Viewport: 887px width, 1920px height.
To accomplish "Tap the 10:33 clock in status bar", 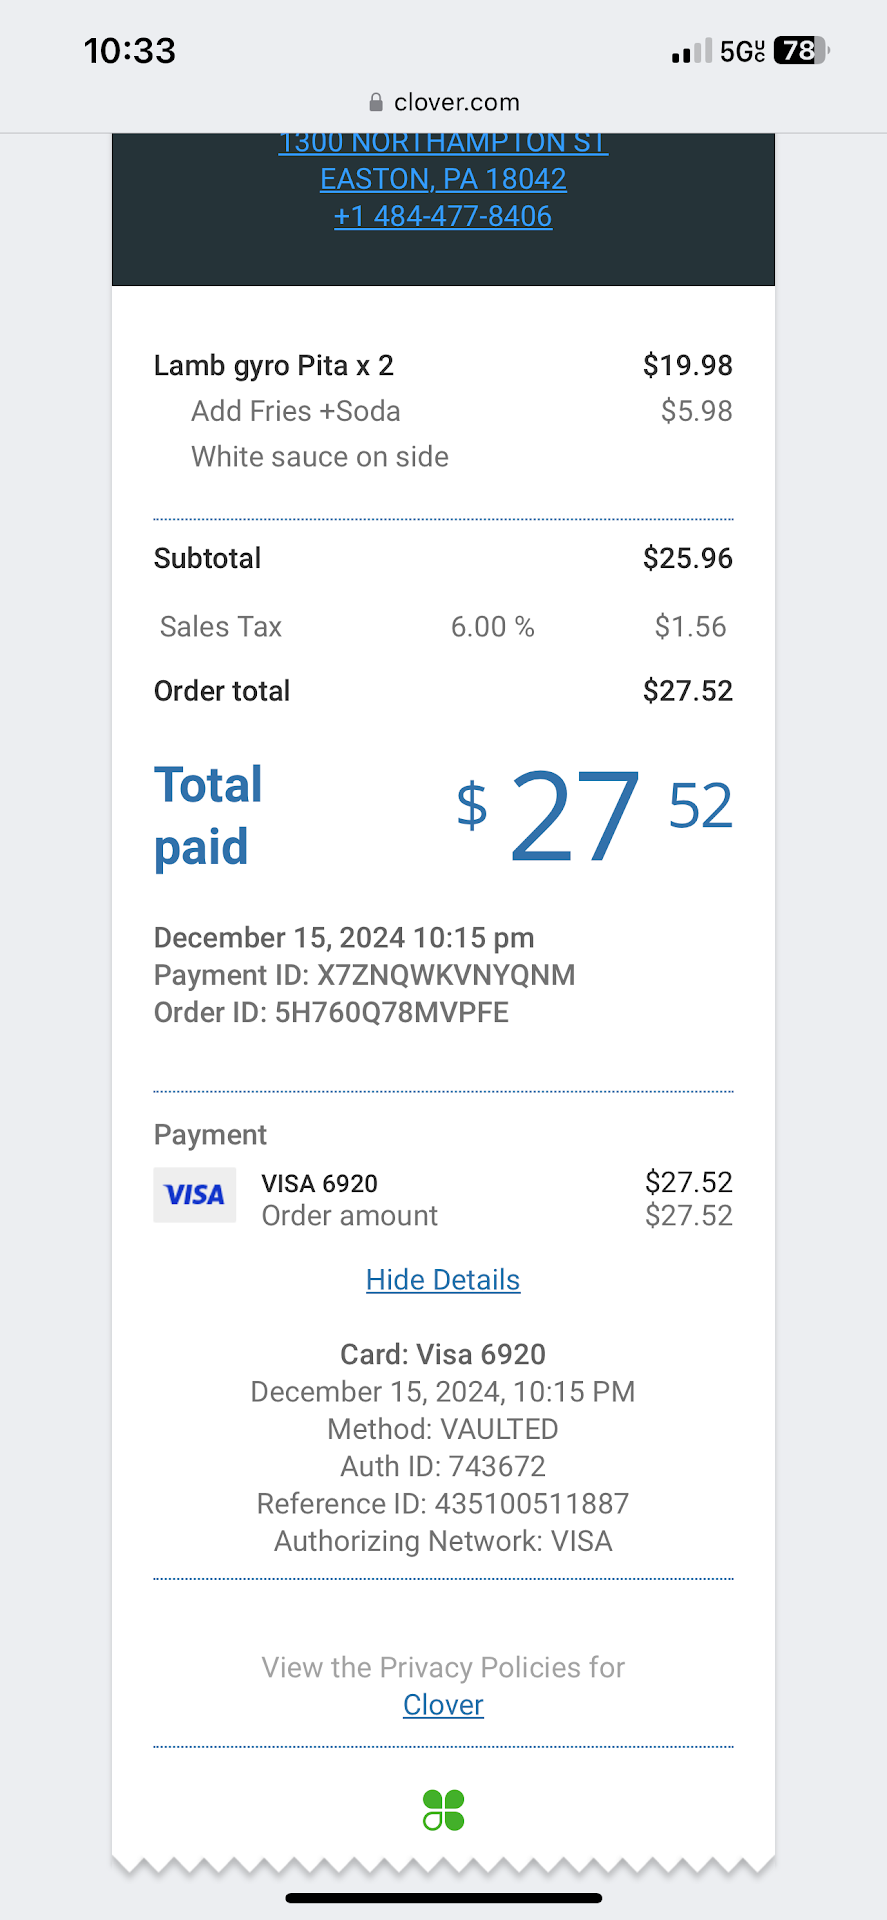I will 130,51.
